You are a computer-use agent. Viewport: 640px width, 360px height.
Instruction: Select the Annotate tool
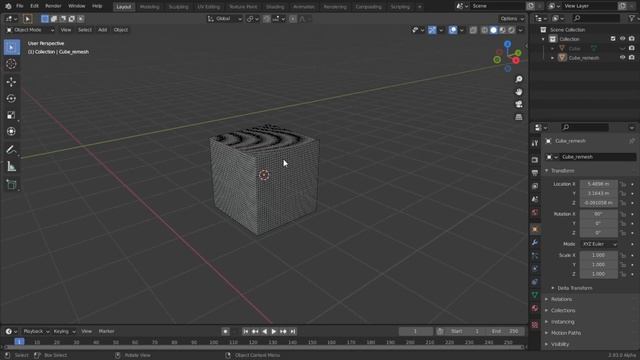pyautogui.click(x=11, y=150)
